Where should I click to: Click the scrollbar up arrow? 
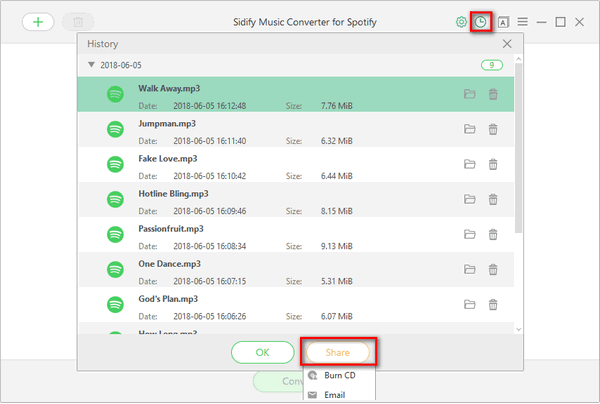518,59
